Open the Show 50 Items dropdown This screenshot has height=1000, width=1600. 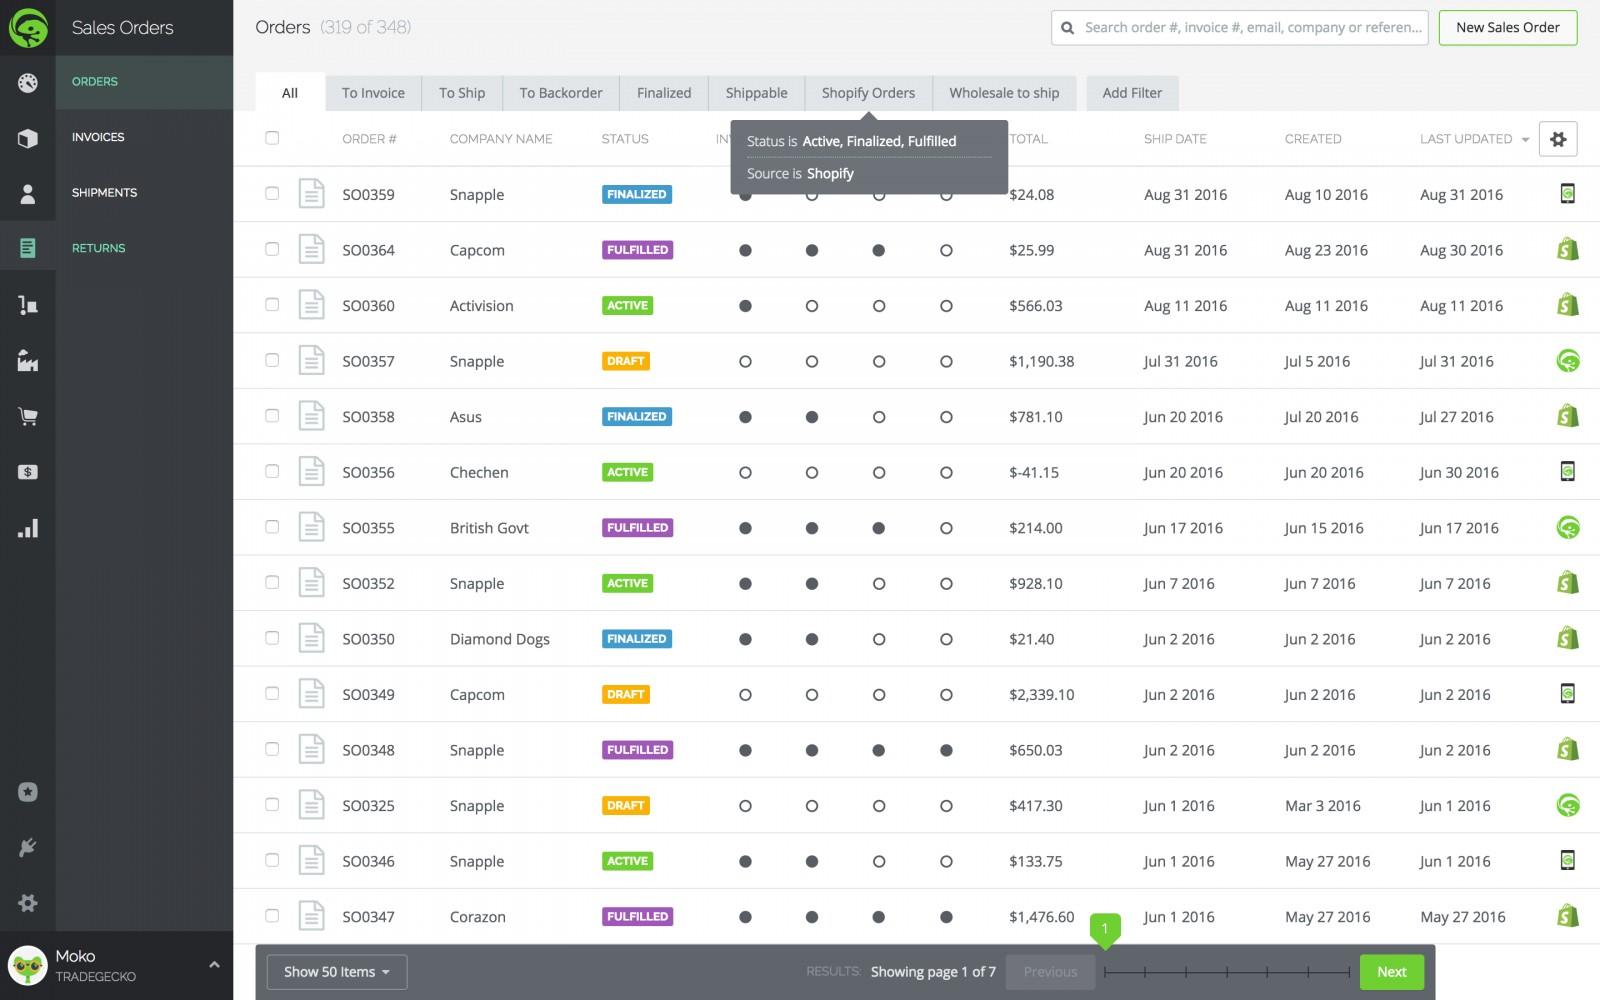tap(336, 971)
